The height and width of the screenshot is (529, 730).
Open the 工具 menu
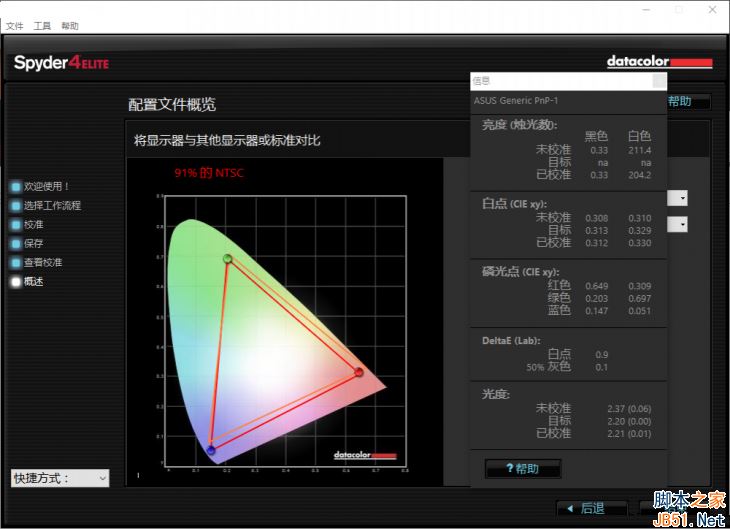pos(42,26)
